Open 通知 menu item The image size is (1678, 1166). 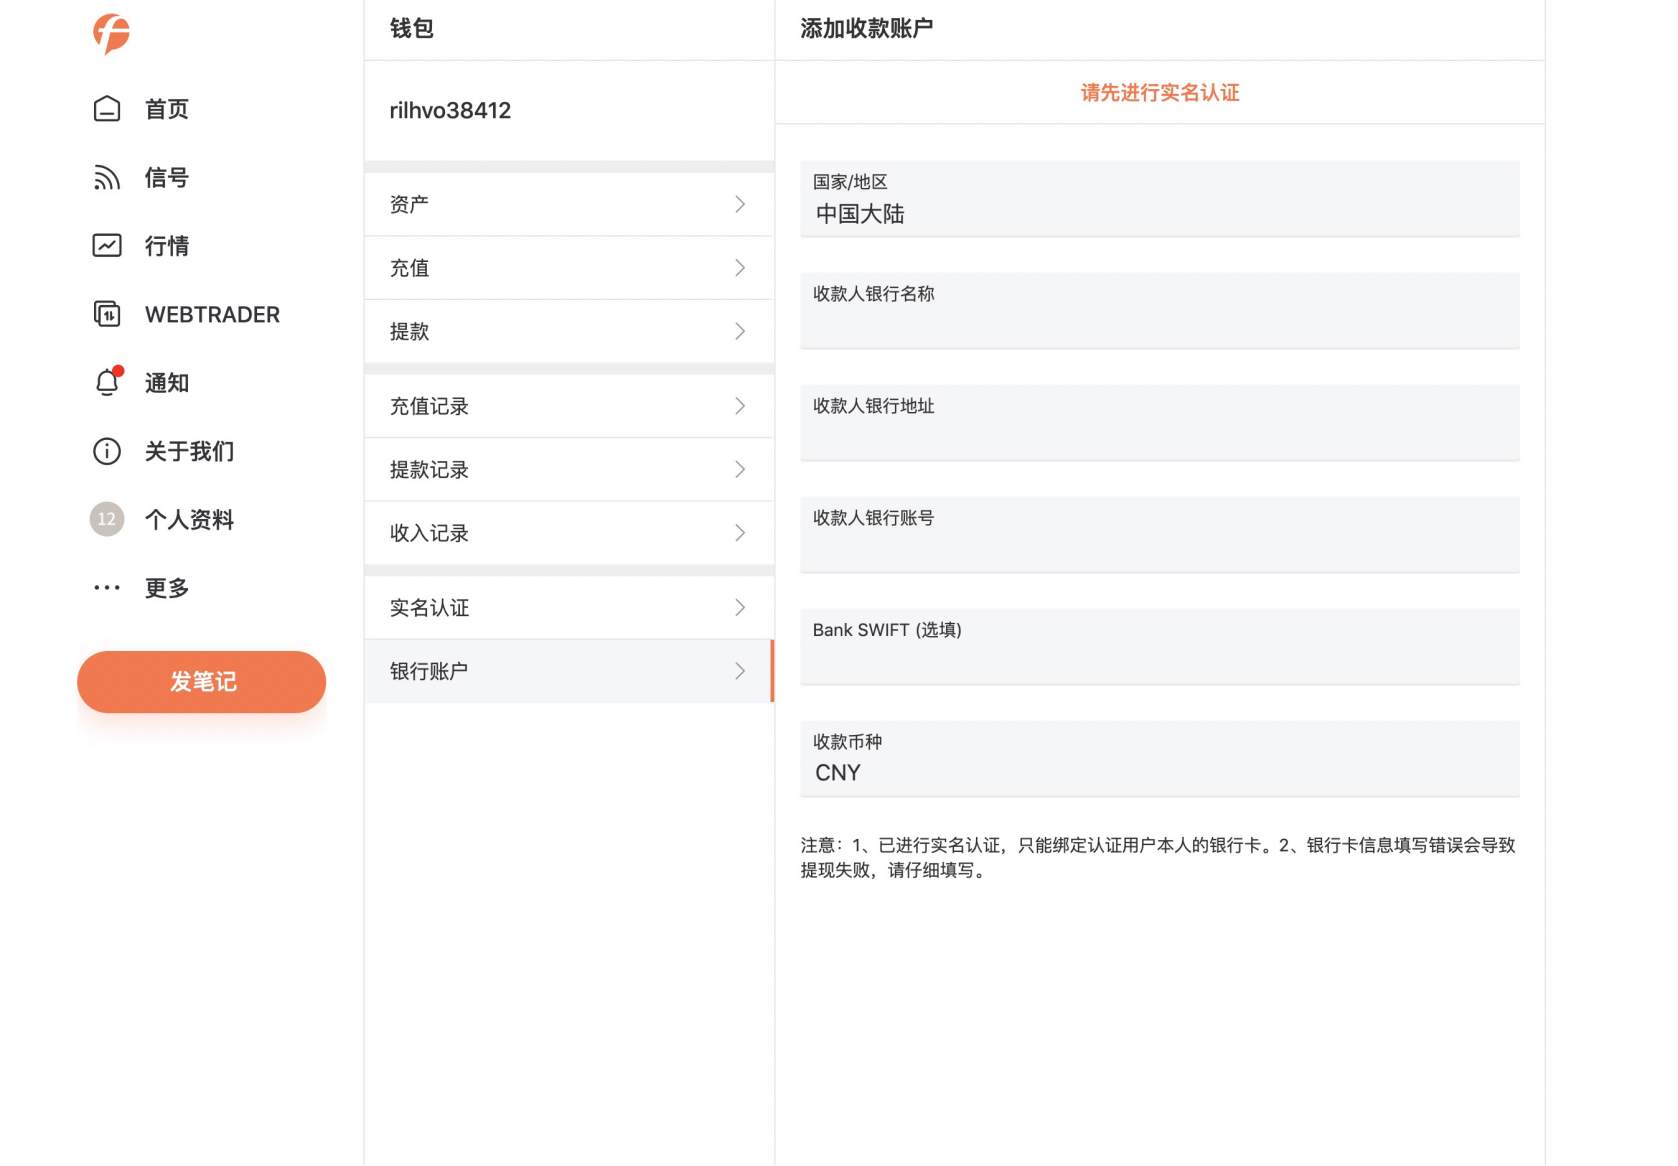pyautogui.click(x=167, y=382)
